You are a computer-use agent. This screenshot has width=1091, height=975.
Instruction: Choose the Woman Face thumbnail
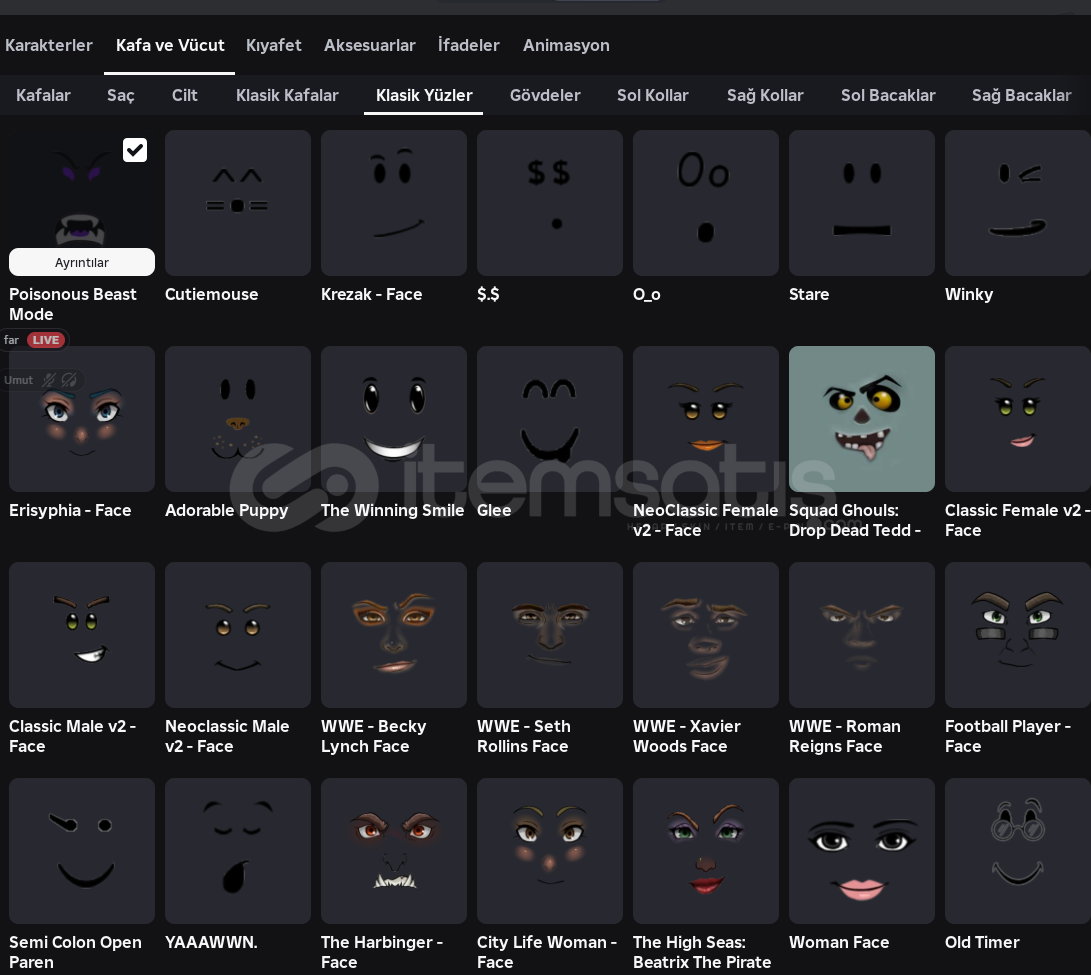[x=861, y=850]
